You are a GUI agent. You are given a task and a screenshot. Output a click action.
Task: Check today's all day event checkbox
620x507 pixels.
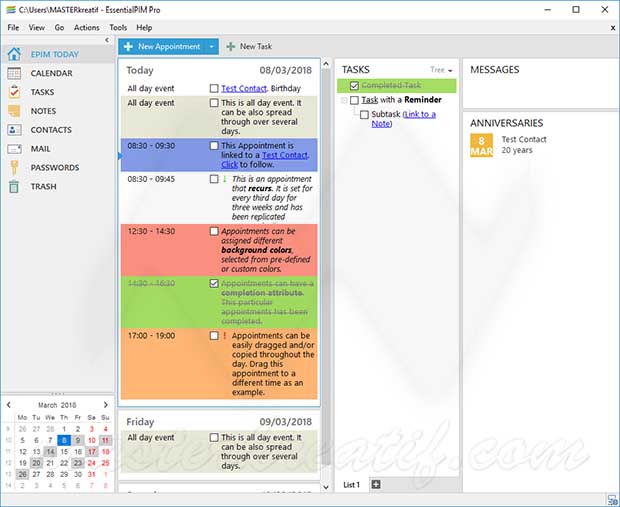(x=214, y=103)
